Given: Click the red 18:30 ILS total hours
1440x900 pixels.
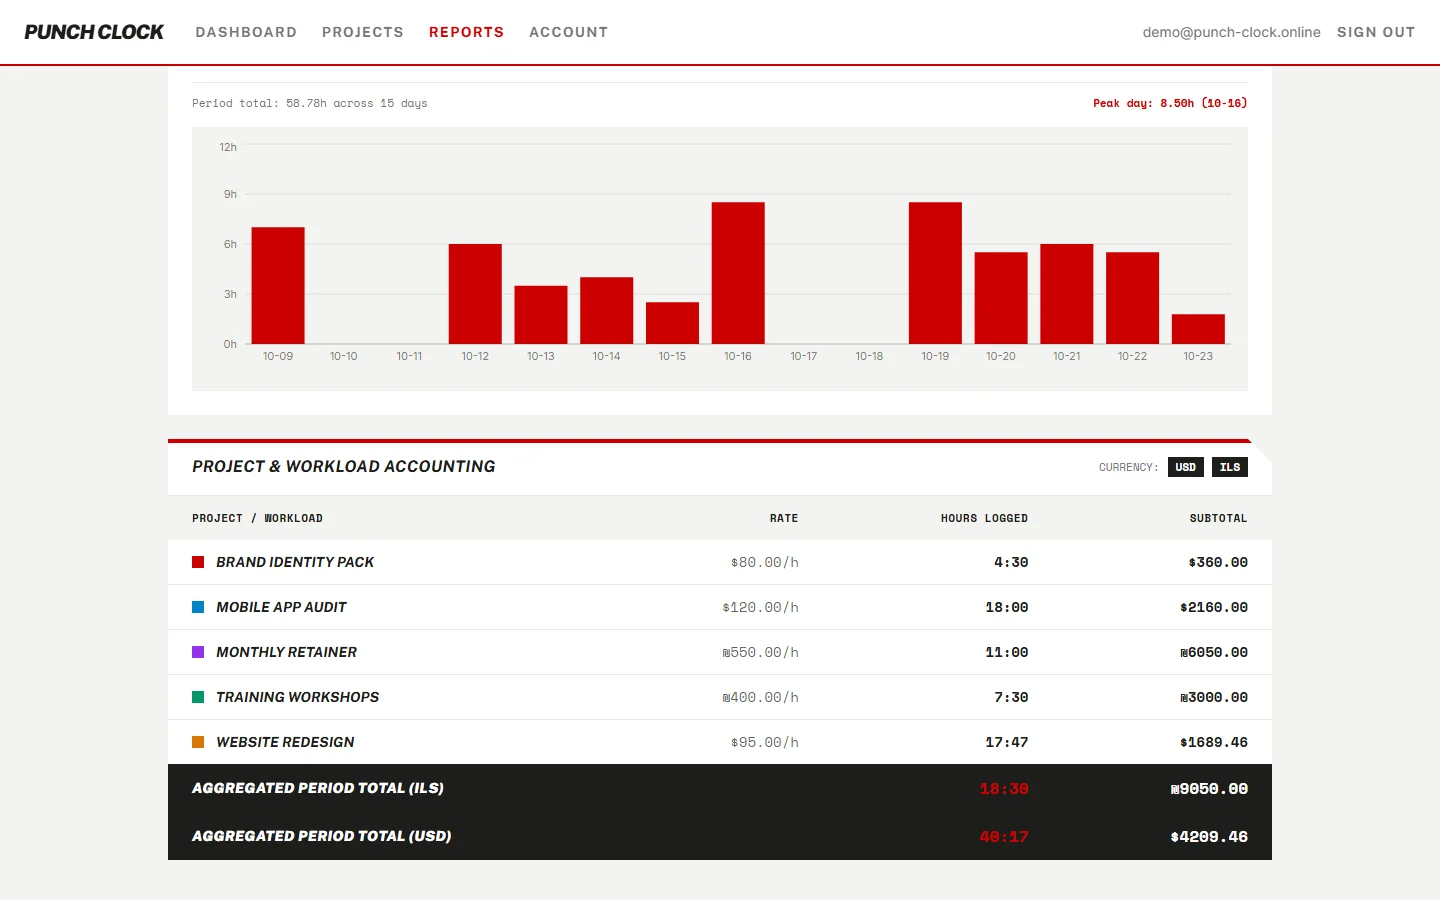Looking at the screenshot, I should [1004, 789].
